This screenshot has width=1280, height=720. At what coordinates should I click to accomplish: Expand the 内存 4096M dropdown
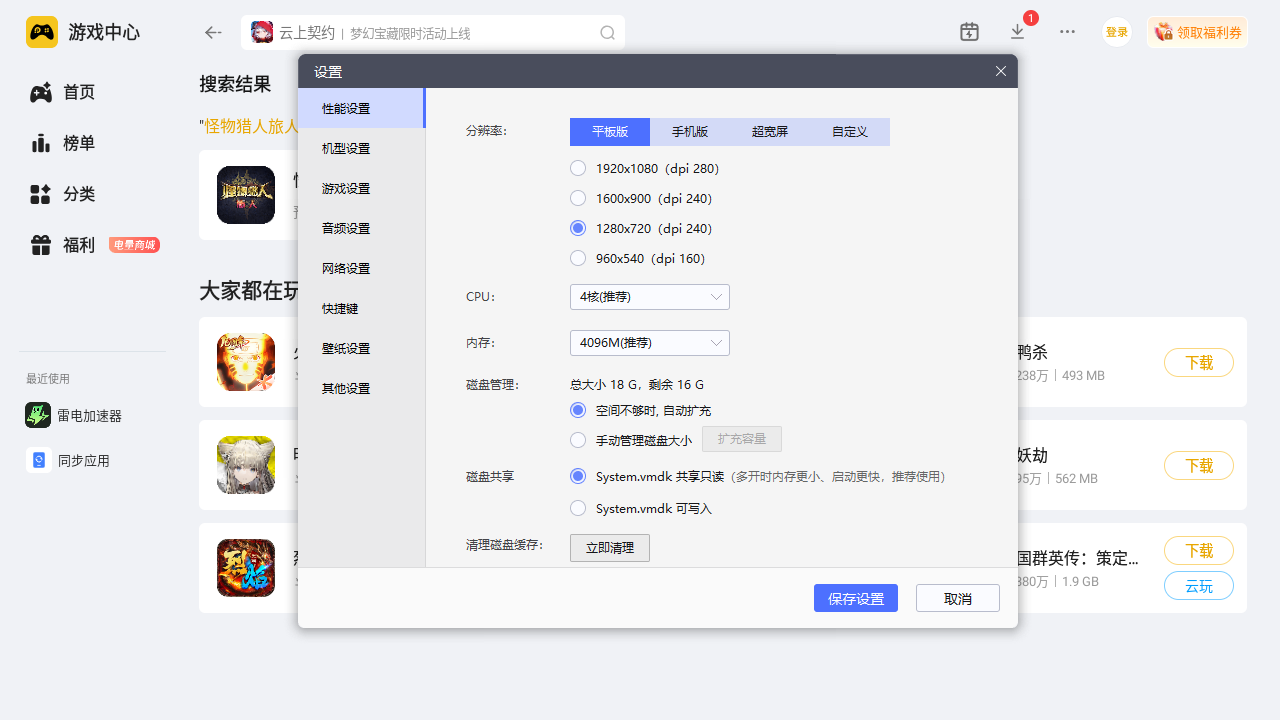[x=649, y=343]
